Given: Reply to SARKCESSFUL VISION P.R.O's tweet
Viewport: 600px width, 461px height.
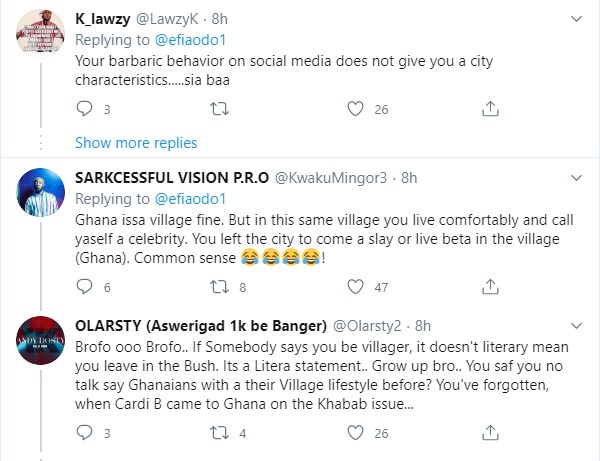Looking at the screenshot, I should 84,287.
